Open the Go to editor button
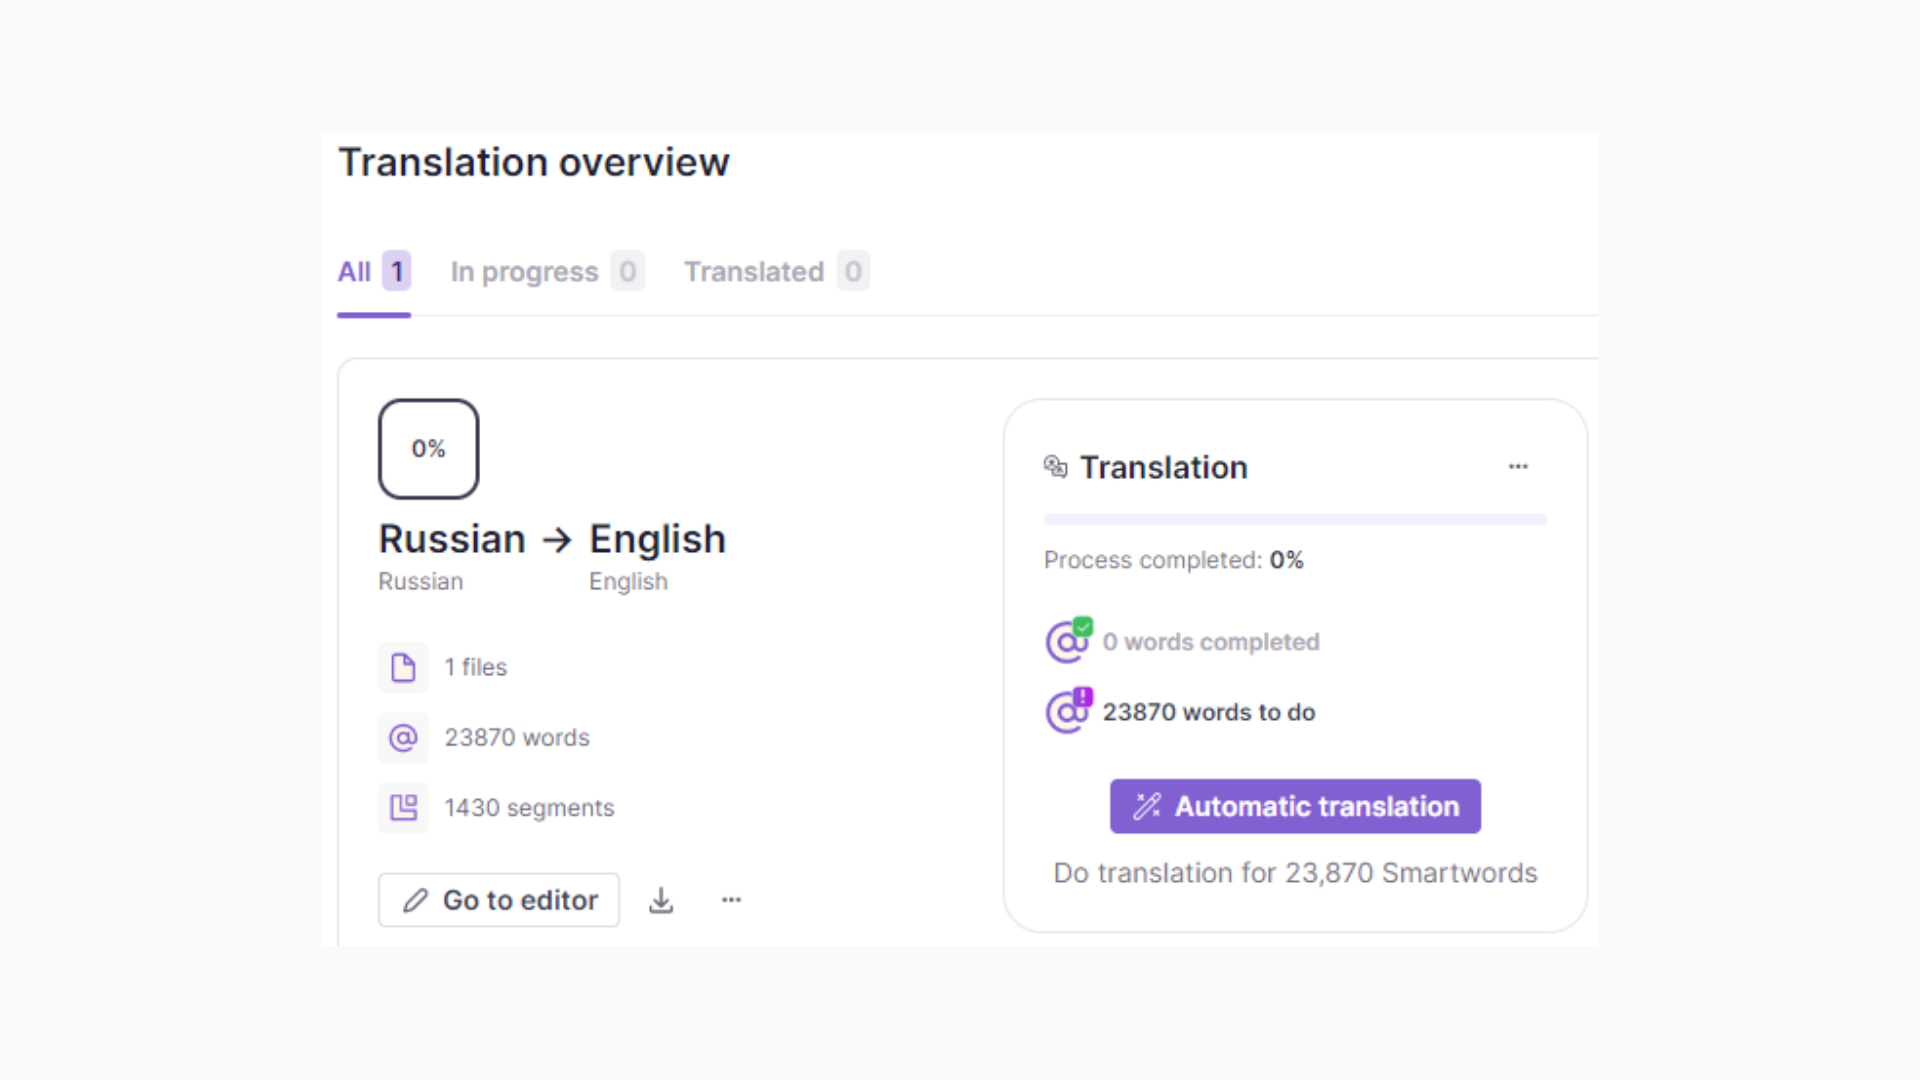Viewport: 1920px width, 1080px height. pyautogui.click(x=499, y=900)
